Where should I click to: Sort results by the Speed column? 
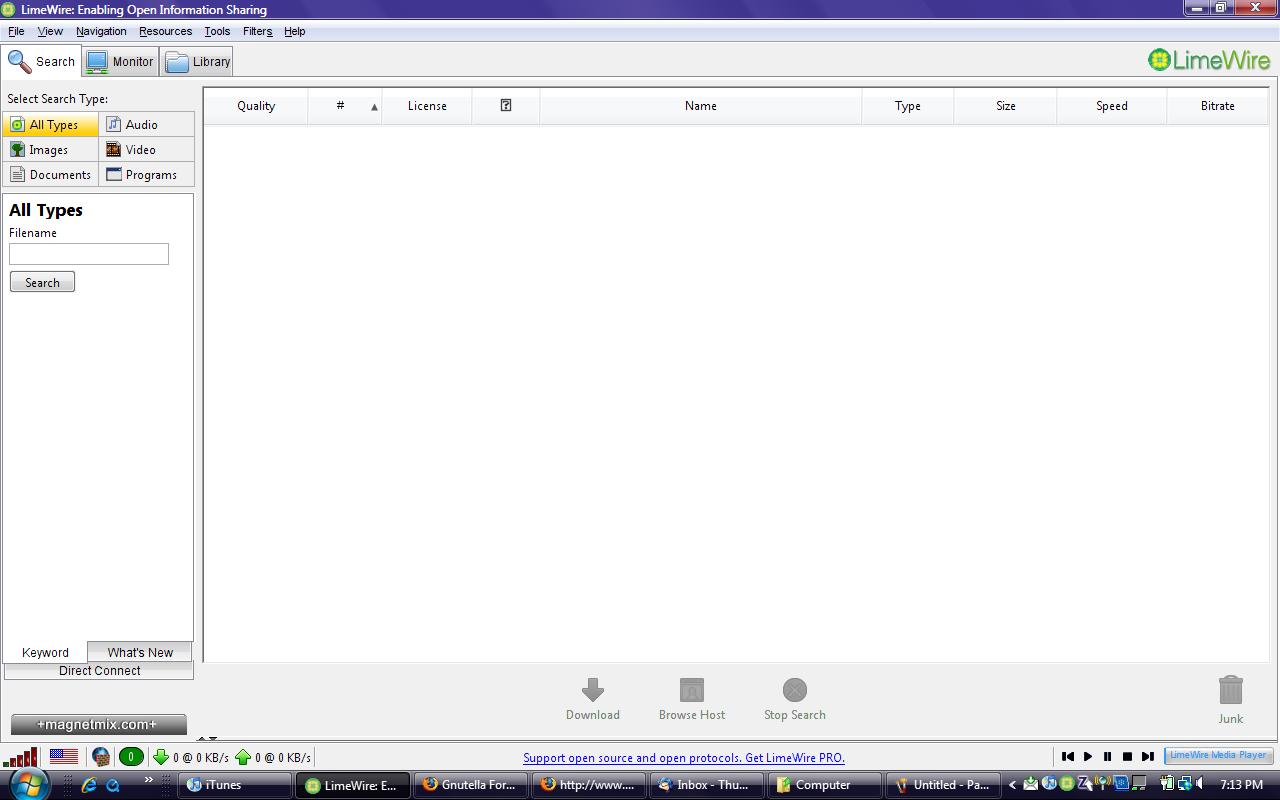coord(1112,106)
